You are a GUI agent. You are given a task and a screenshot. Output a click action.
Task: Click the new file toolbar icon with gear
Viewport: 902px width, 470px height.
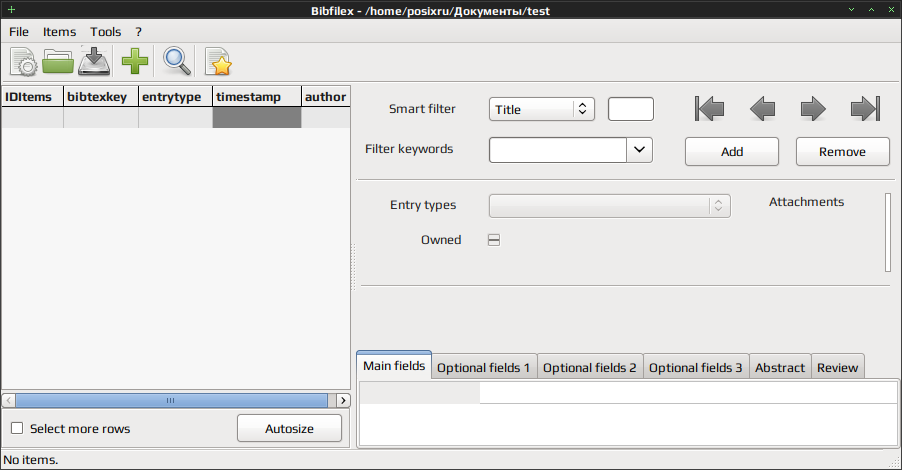click(x=24, y=62)
